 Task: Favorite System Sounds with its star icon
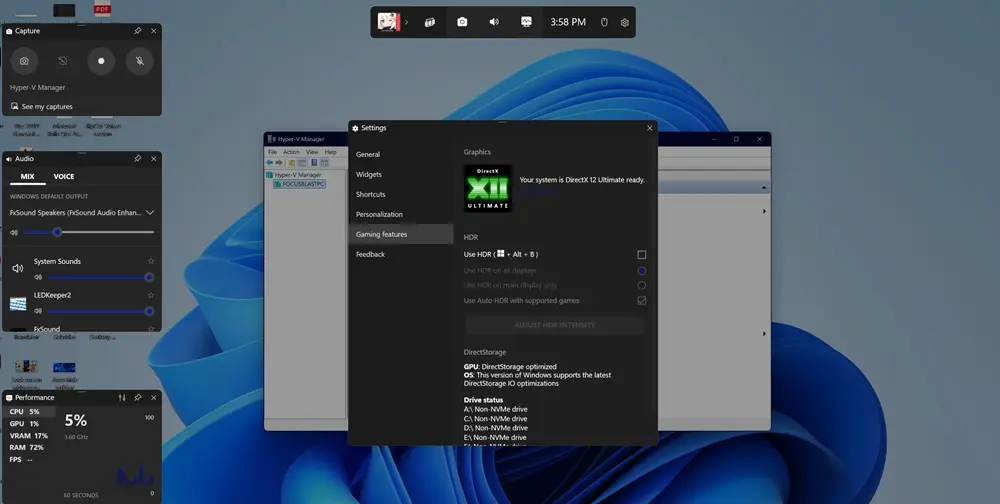coord(151,261)
